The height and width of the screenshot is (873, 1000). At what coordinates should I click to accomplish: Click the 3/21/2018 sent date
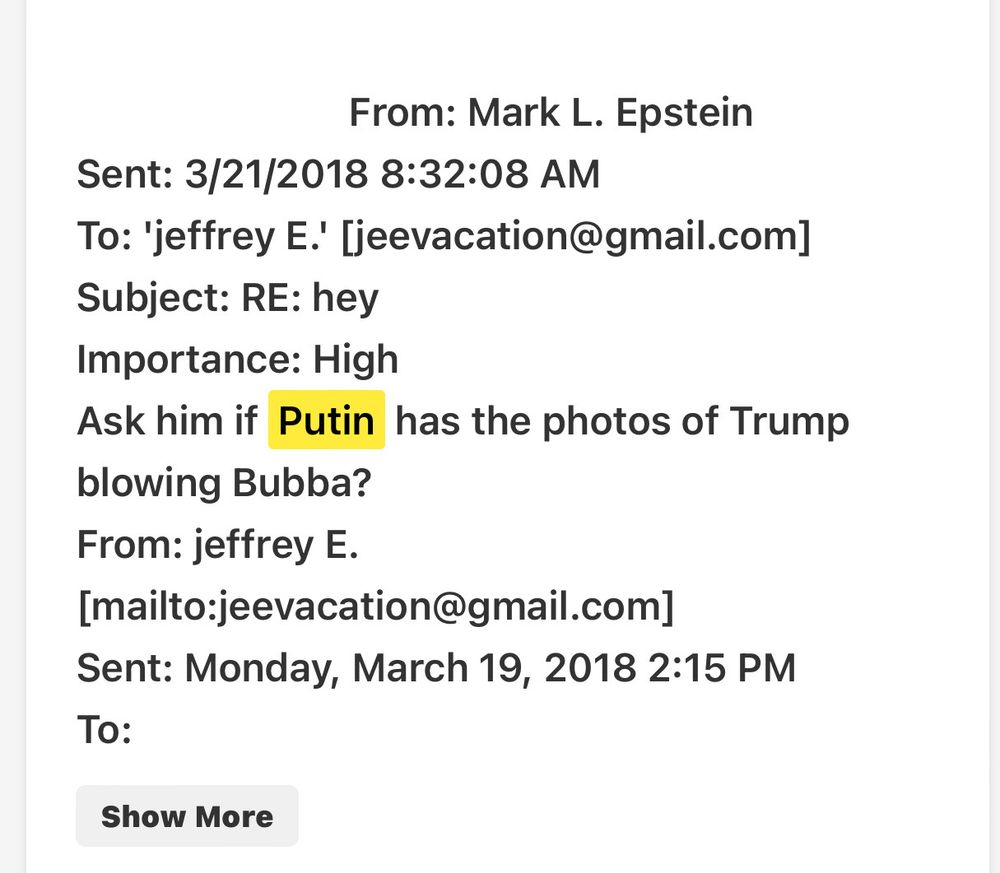tap(277, 175)
